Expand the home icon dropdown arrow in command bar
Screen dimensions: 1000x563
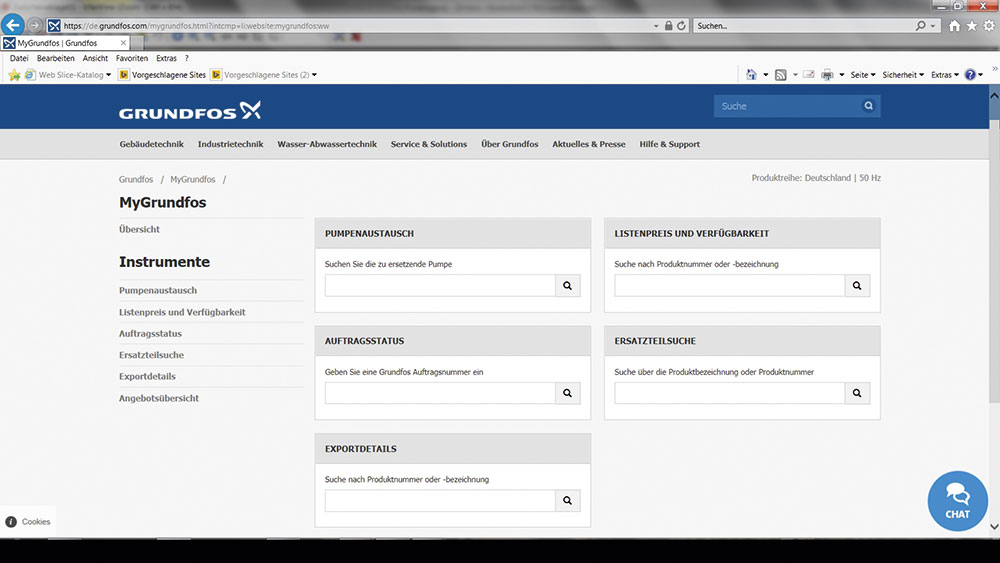765,75
